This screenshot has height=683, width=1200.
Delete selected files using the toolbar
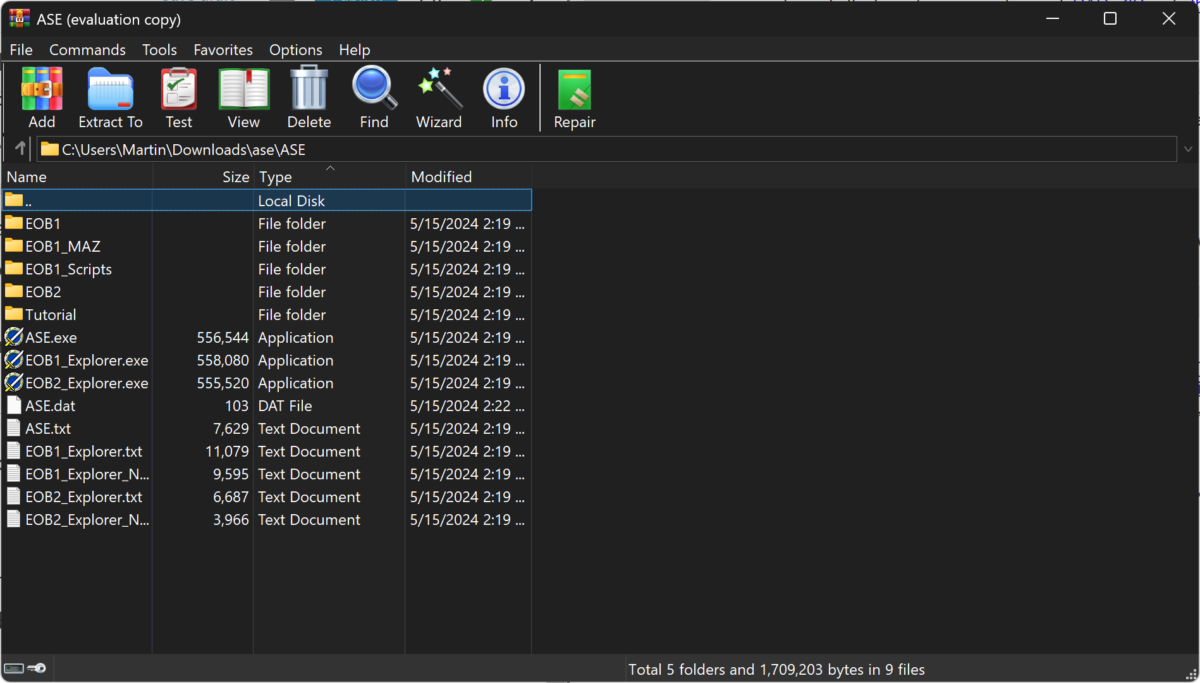pyautogui.click(x=308, y=97)
